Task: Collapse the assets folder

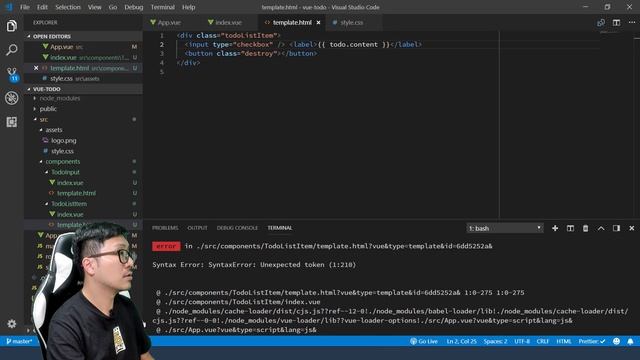Action: pos(54,130)
